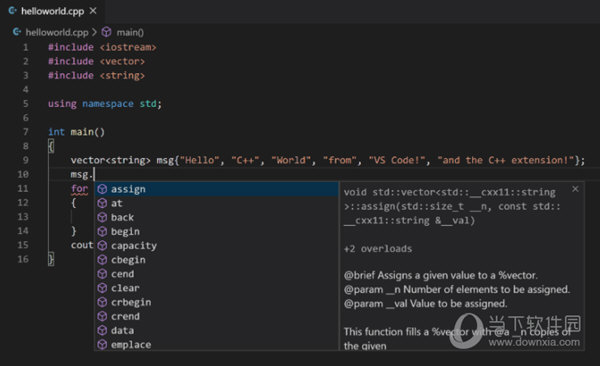The height and width of the screenshot is (366, 600).
Task: Click the '@param __val Value to be assigned' line
Action: tap(425, 304)
